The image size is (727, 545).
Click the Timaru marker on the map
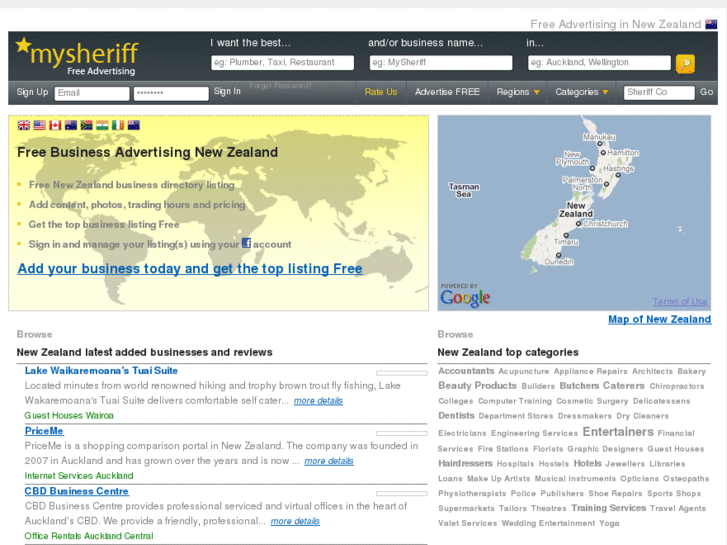coord(566,235)
